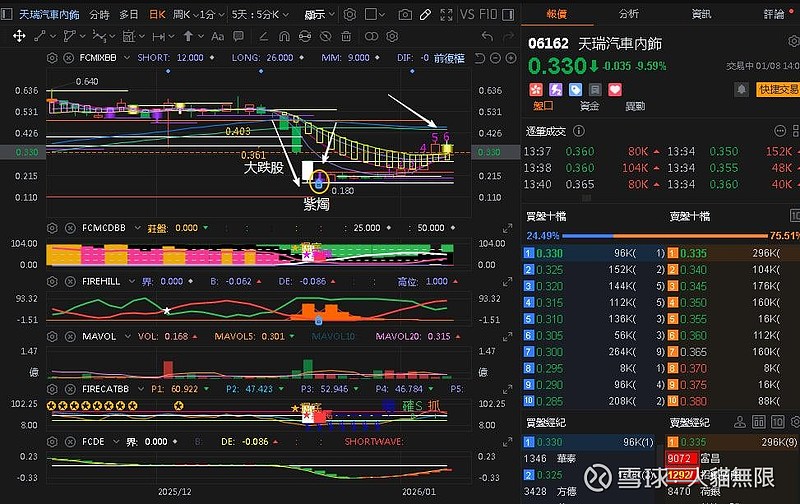Add stock to favorites heart icon
Screen dimensions: 800x504
click(x=615, y=89)
